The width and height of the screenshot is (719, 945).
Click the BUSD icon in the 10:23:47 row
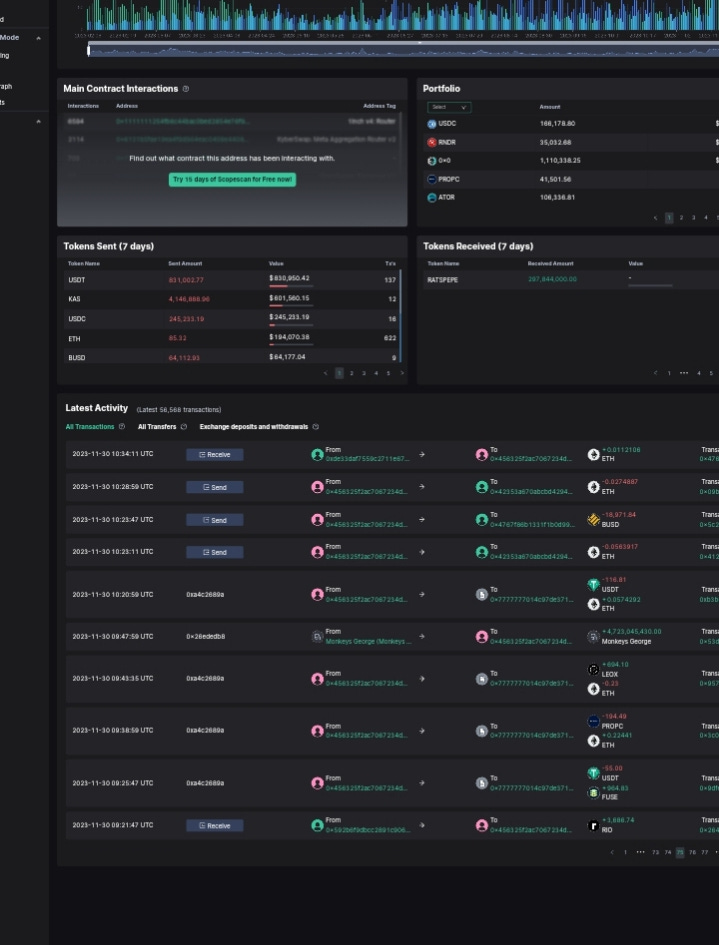point(594,520)
